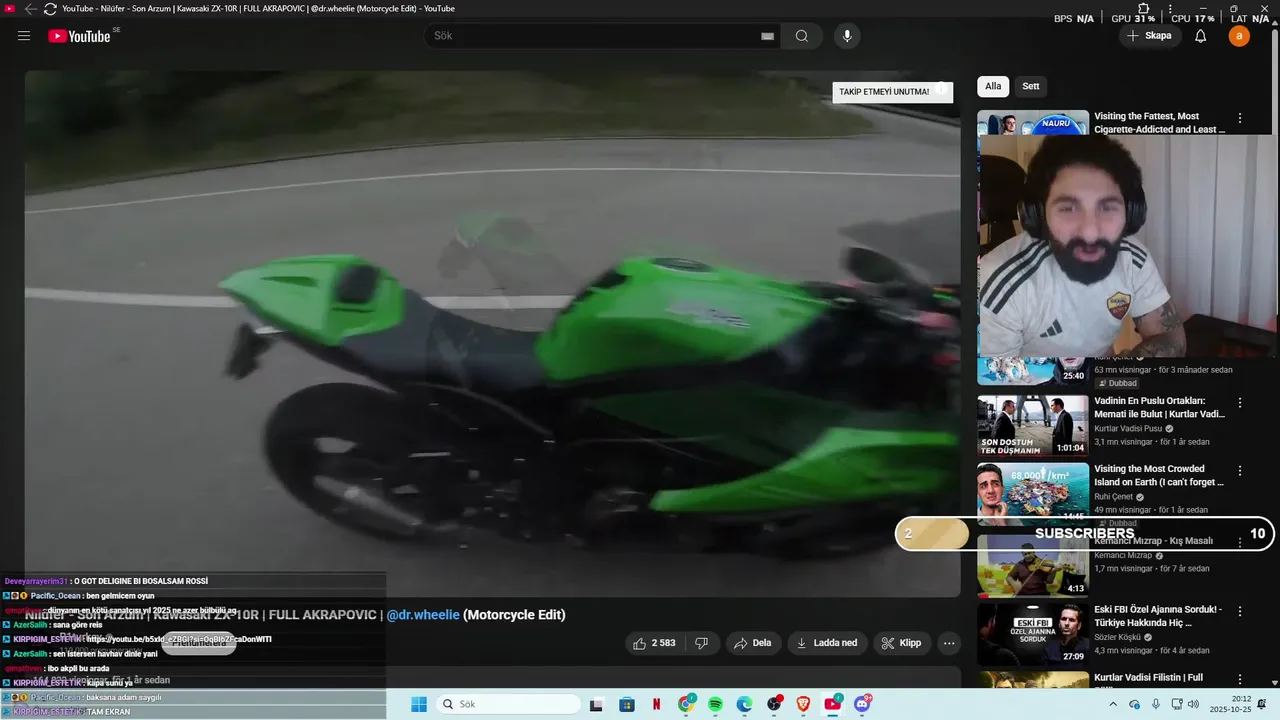Switch to YouTube app in taskbar
The width and height of the screenshot is (1280, 720).
coord(833,704)
